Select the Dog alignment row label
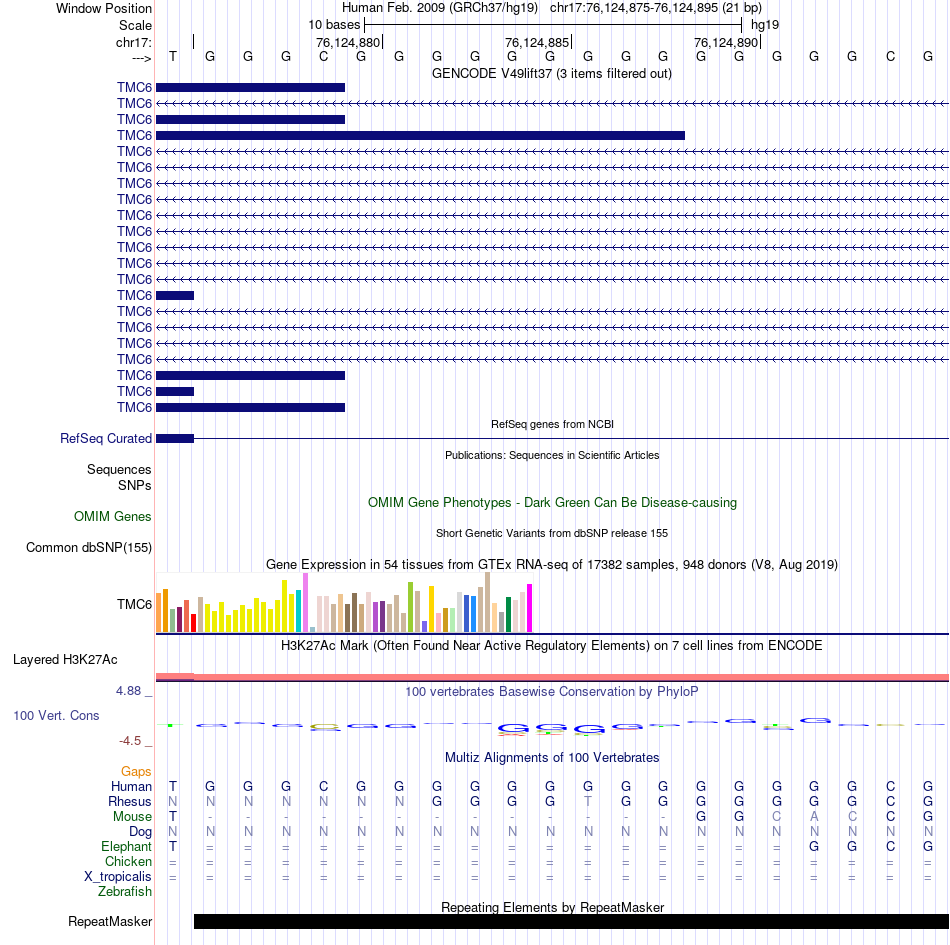This screenshot has height=945, width=950. click(x=140, y=832)
